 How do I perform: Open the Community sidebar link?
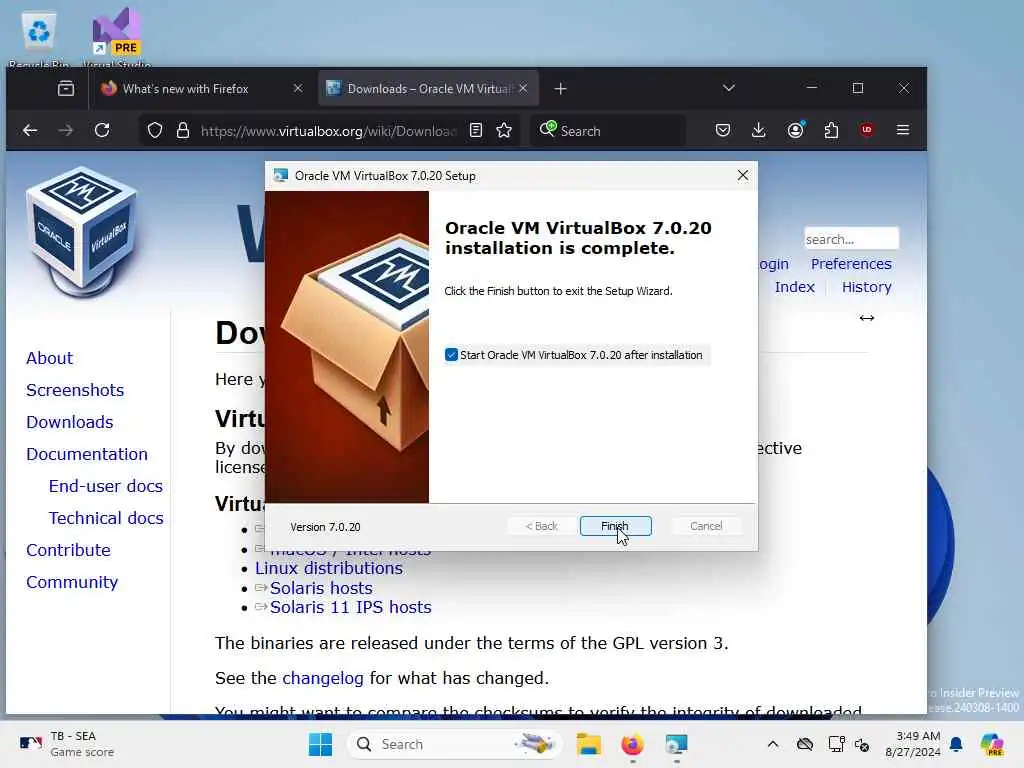point(72,582)
